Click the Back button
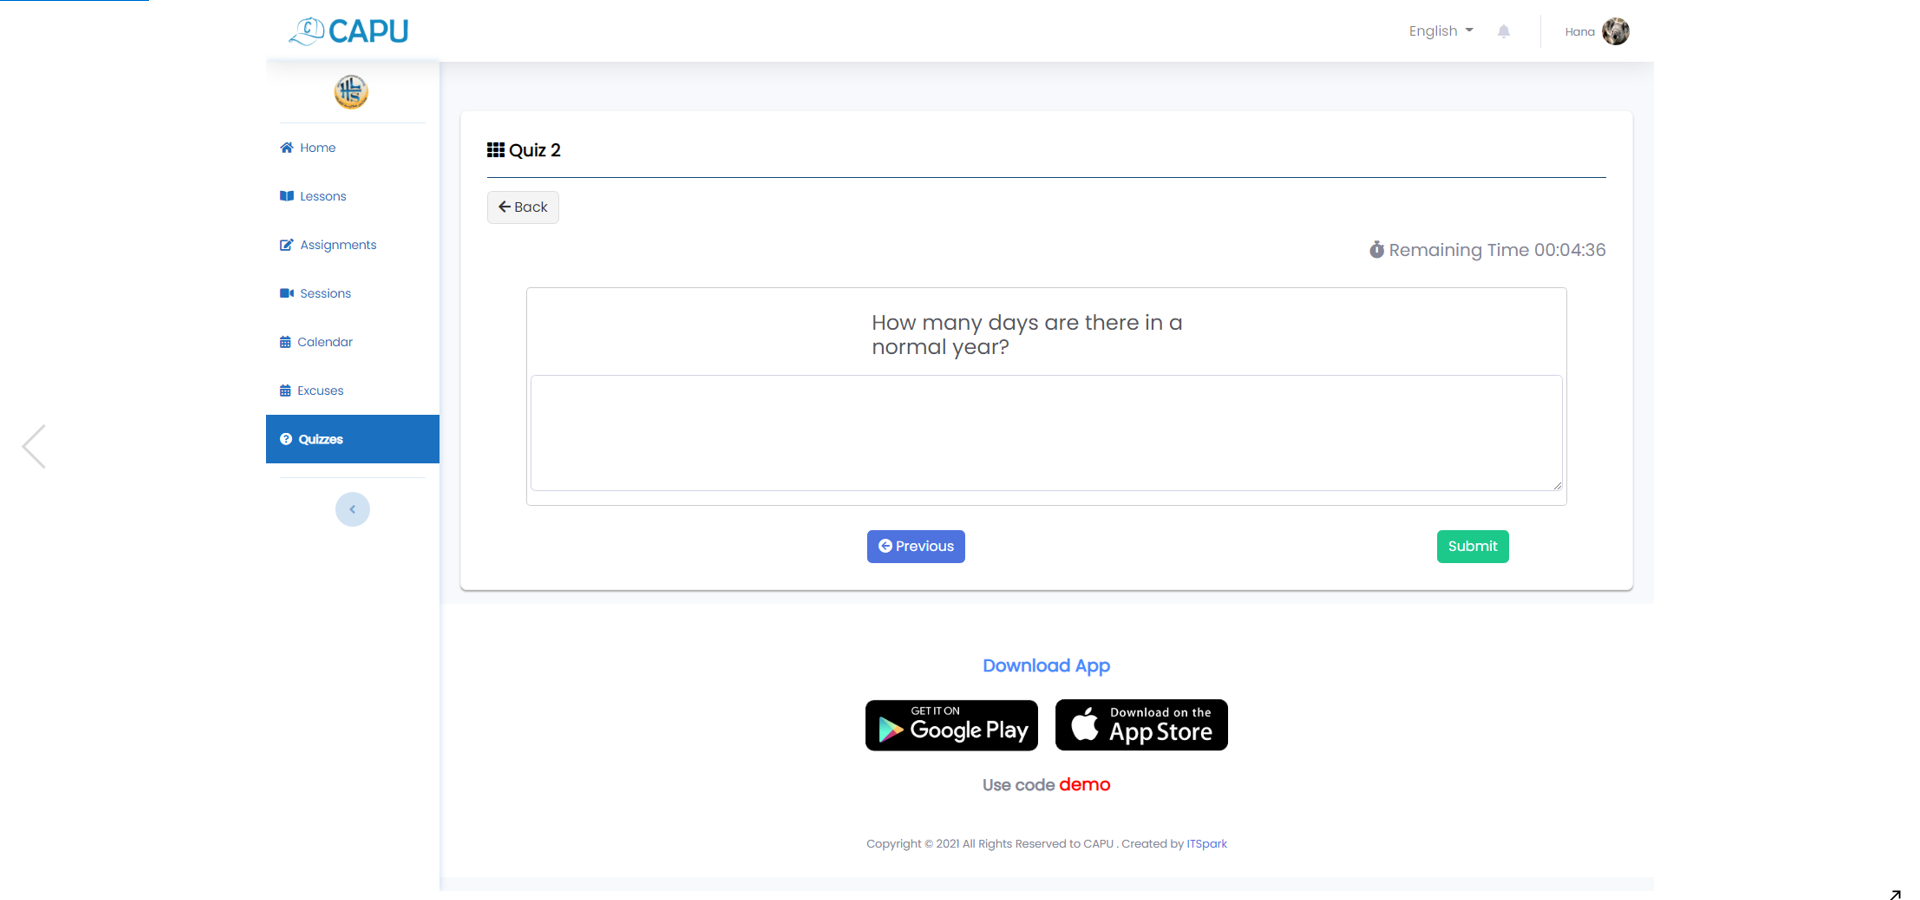Screen dimensions: 1920x900 523,207
